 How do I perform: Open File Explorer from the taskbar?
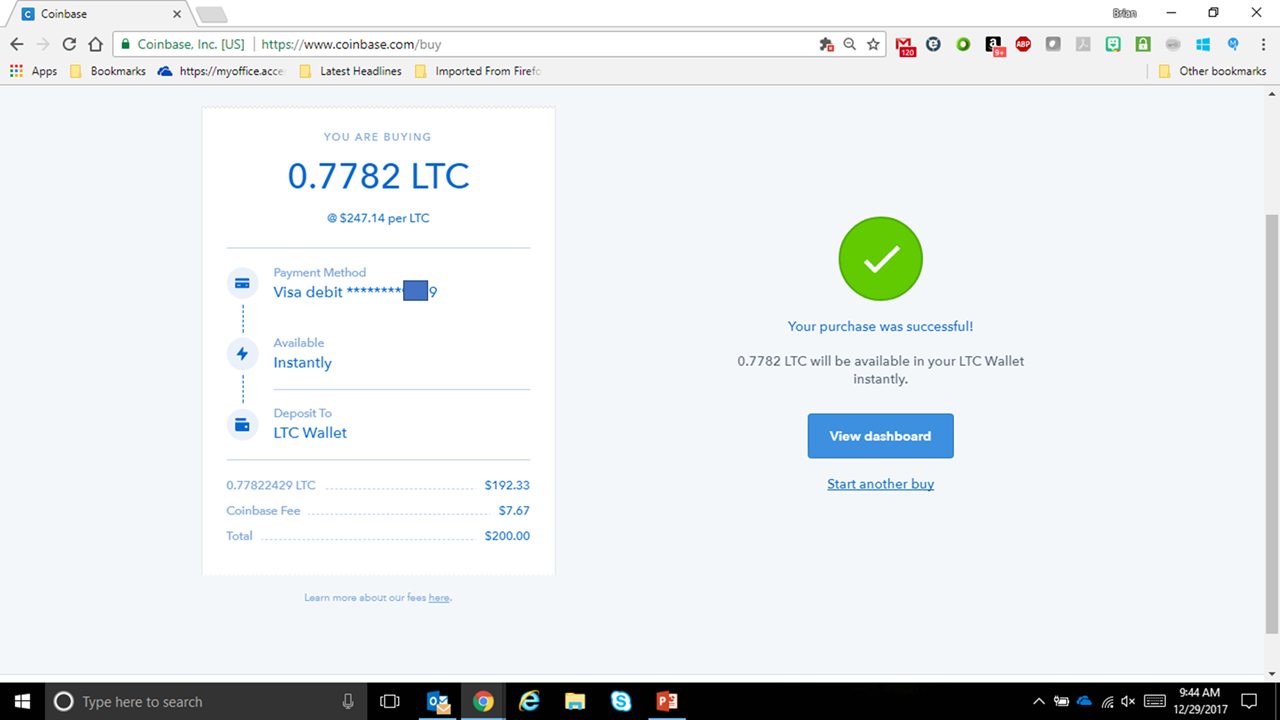click(x=575, y=701)
